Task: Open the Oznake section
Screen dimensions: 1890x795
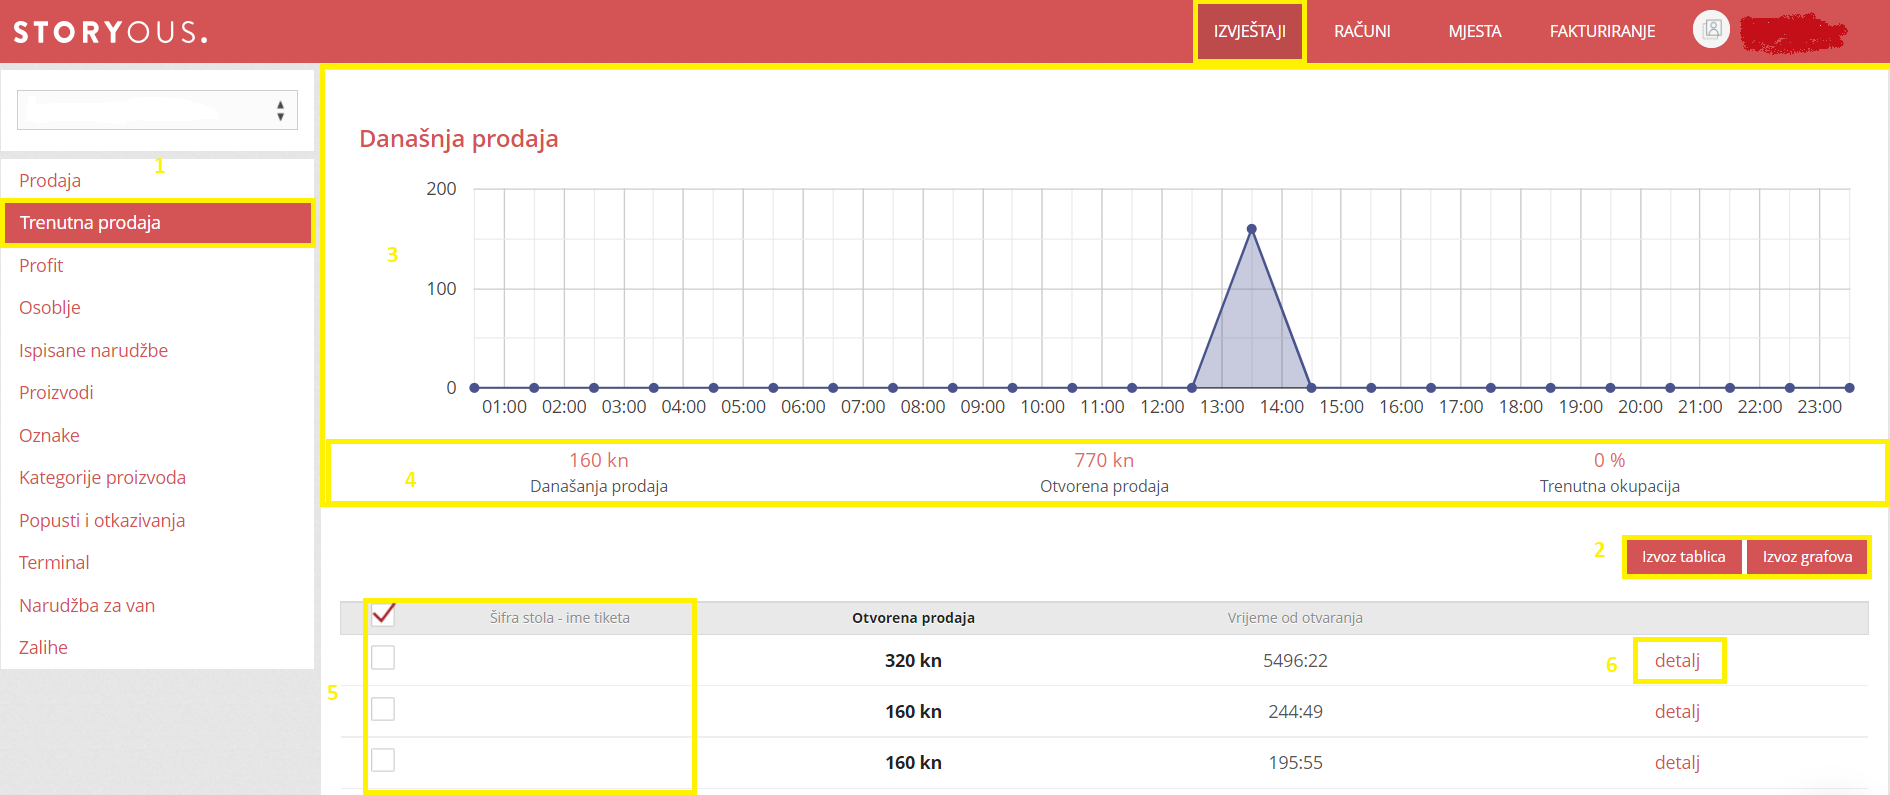Action: (x=49, y=435)
